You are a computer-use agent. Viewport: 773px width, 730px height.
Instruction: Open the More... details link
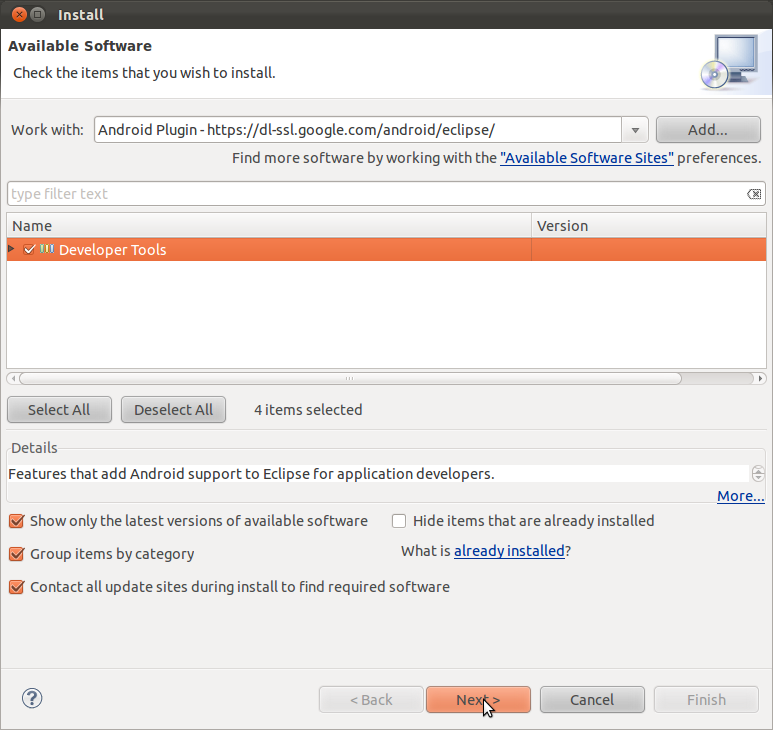[x=740, y=496]
